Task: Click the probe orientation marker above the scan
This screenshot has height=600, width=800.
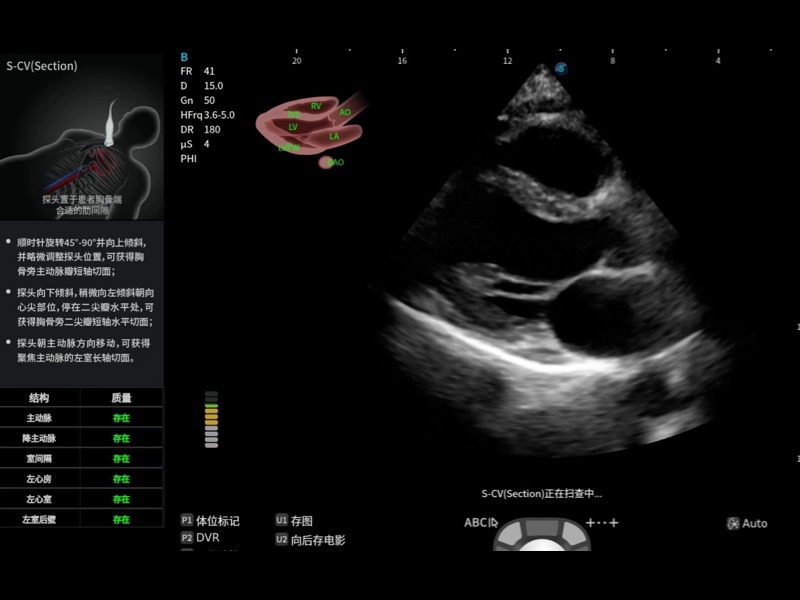Action: [561, 68]
